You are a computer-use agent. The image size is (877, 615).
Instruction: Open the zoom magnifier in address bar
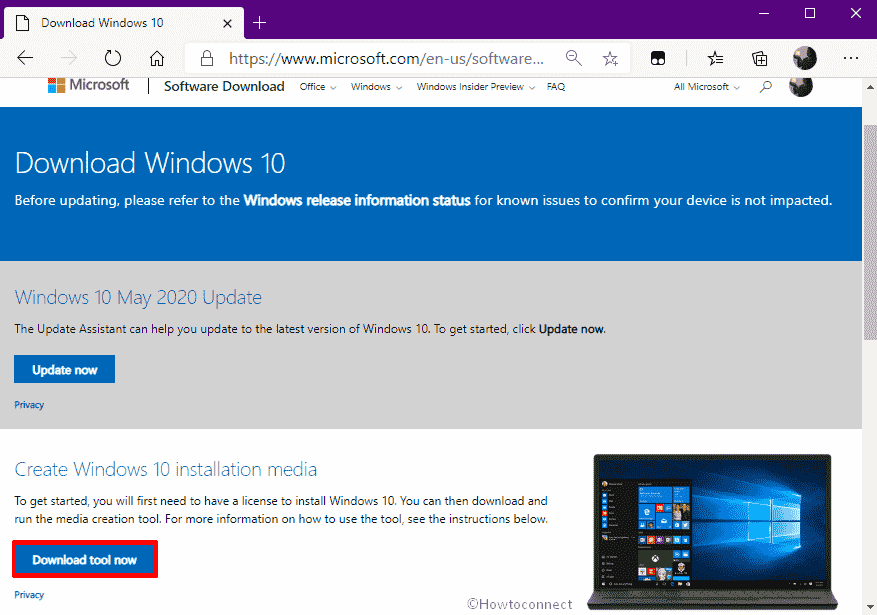point(573,58)
